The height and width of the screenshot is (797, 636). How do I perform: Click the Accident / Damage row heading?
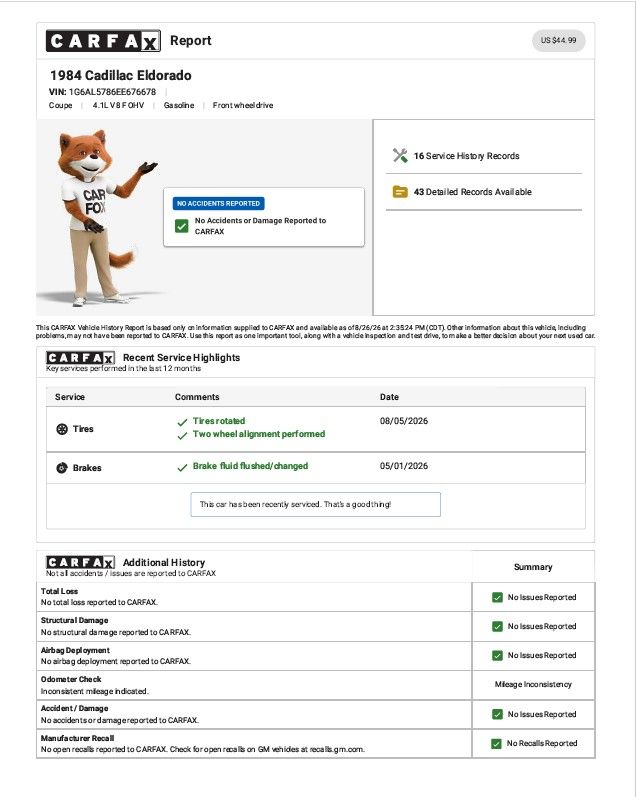[x=74, y=709]
